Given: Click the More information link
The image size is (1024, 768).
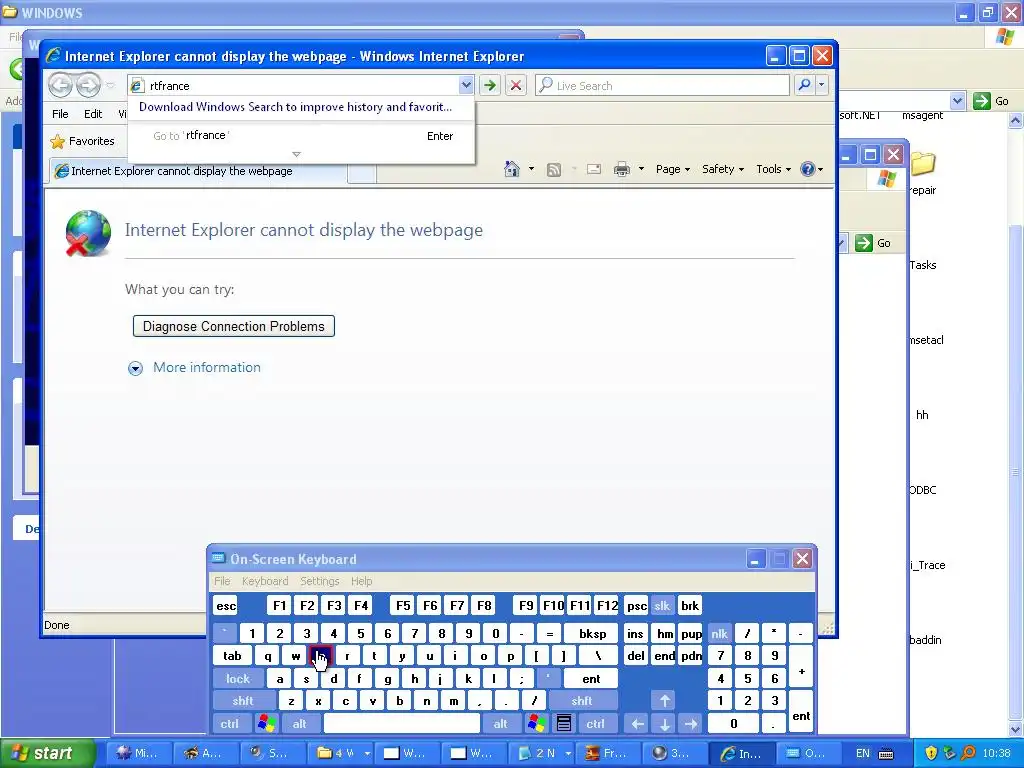Looking at the screenshot, I should point(207,368).
